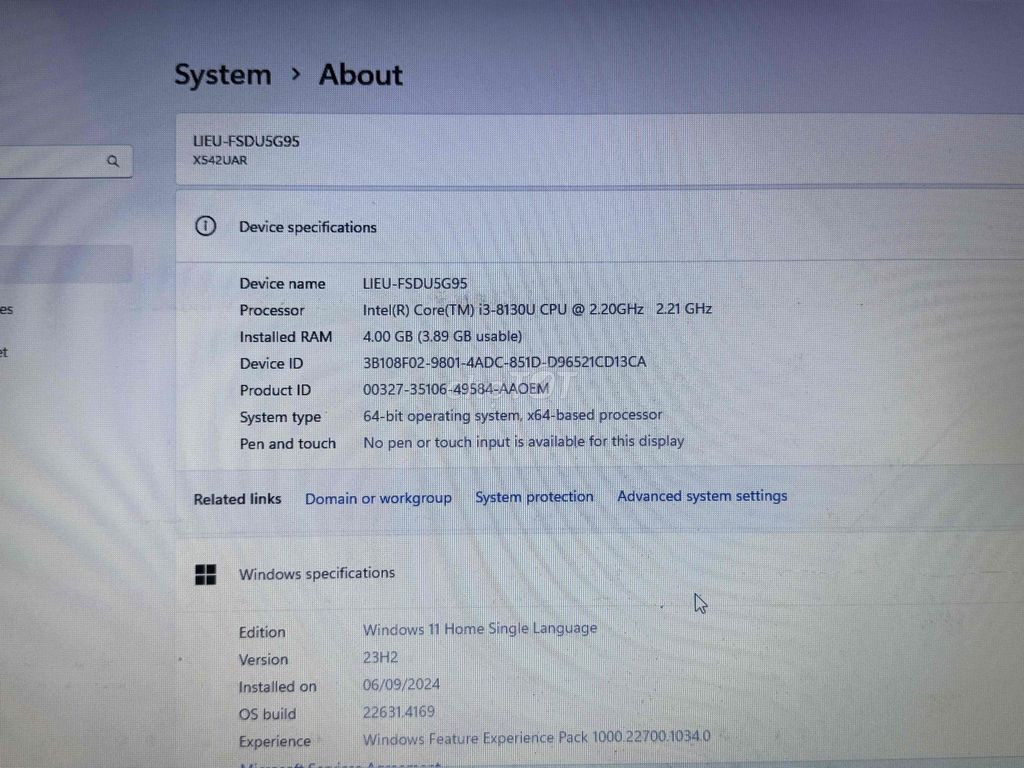Go back to System in breadcrumb
The height and width of the screenshot is (768, 1024).
223,75
